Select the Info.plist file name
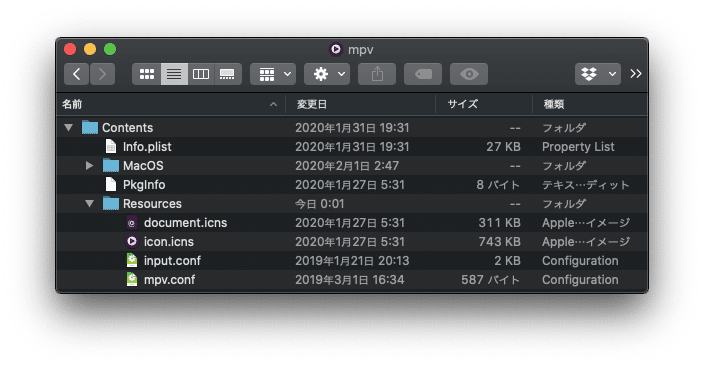704x367 pixels. pos(147,147)
